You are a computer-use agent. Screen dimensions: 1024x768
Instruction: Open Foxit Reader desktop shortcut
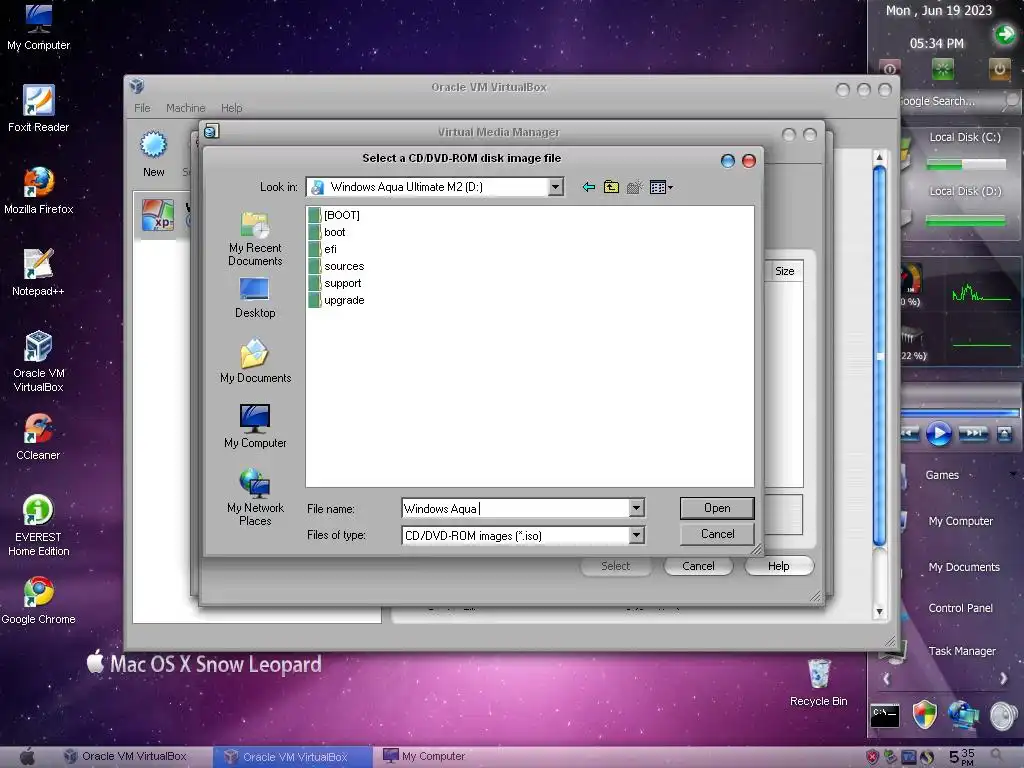pyautogui.click(x=39, y=108)
